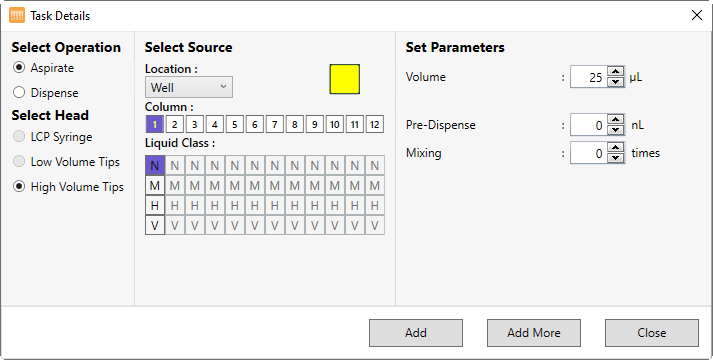
Task: Open the Location dropdown showing Well
Action: 189,87
